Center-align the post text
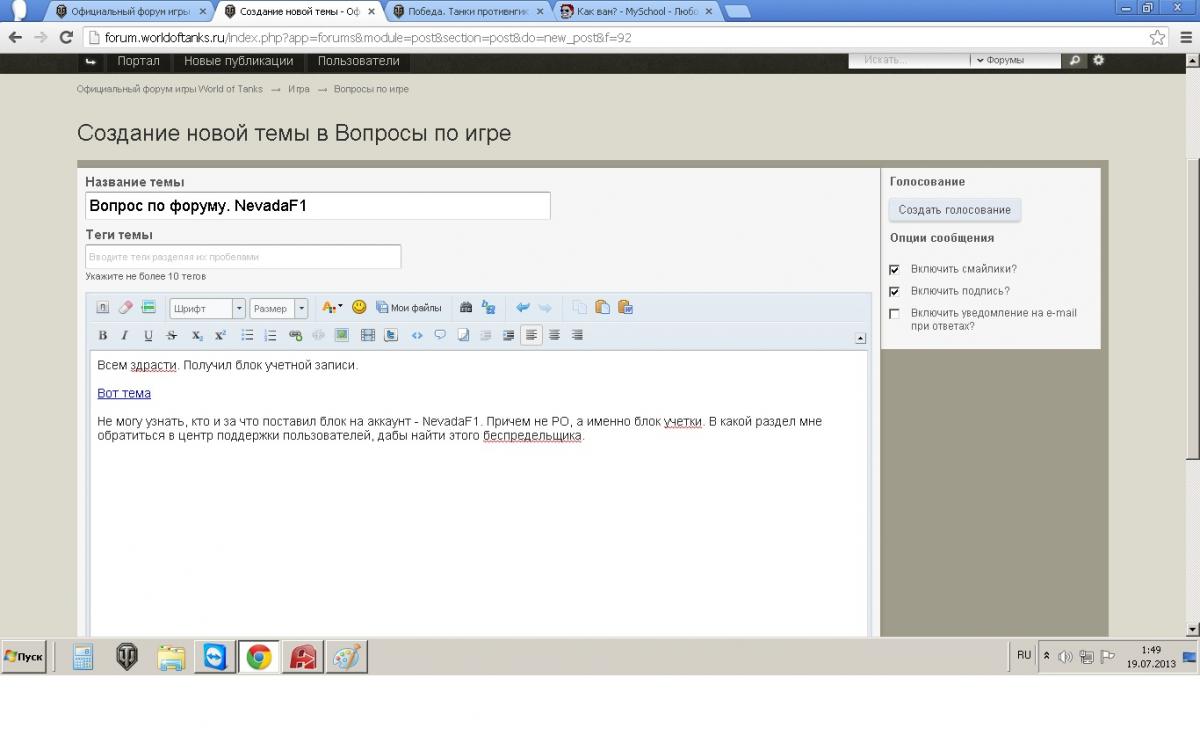The width and height of the screenshot is (1200, 736). pyautogui.click(x=554, y=336)
